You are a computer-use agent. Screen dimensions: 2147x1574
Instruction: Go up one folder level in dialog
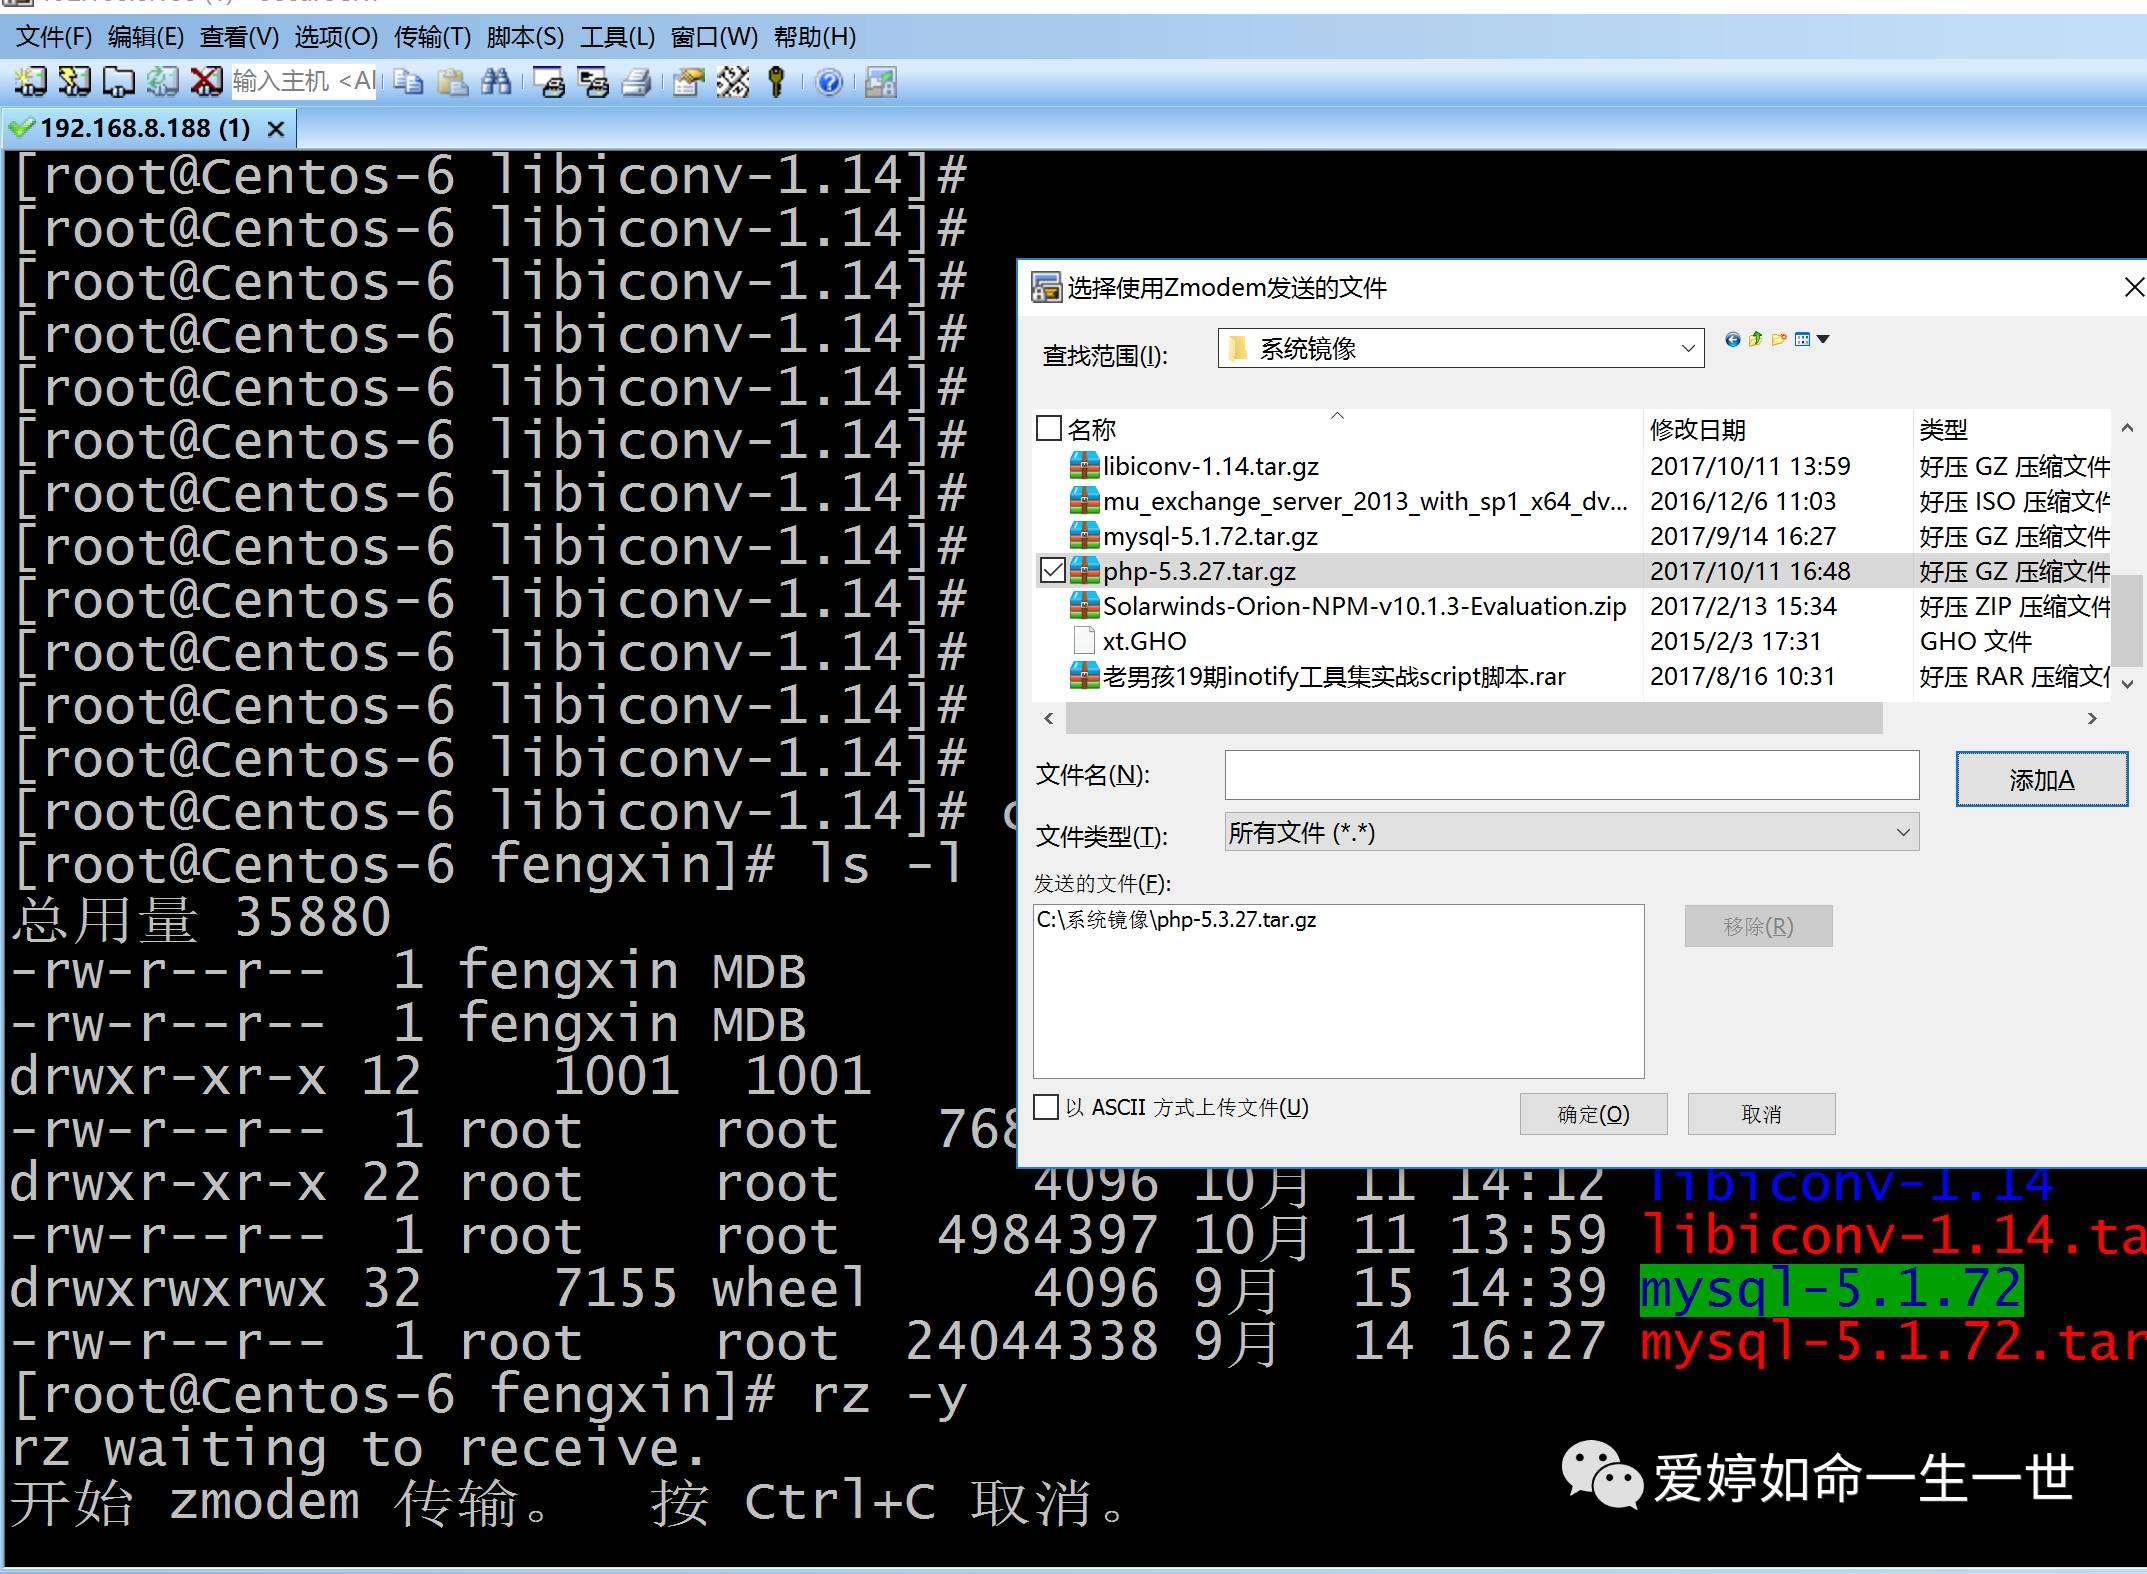(1756, 339)
